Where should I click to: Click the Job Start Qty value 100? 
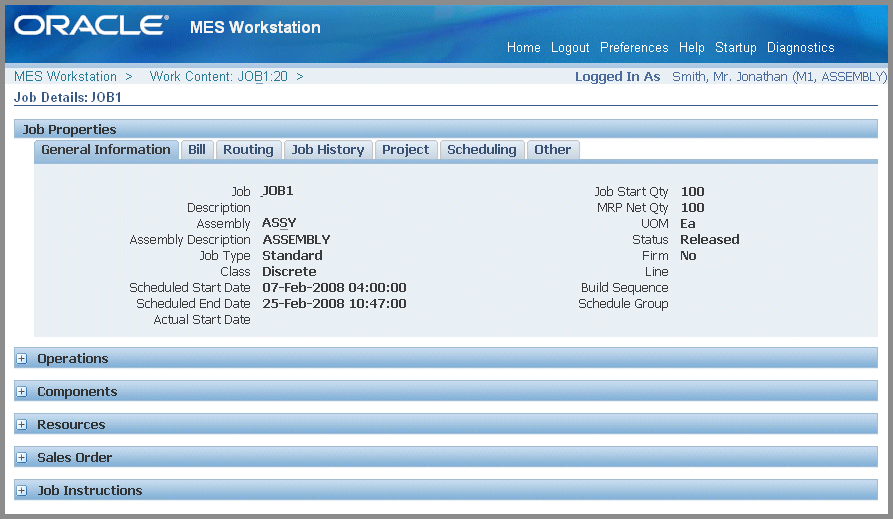pos(693,191)
